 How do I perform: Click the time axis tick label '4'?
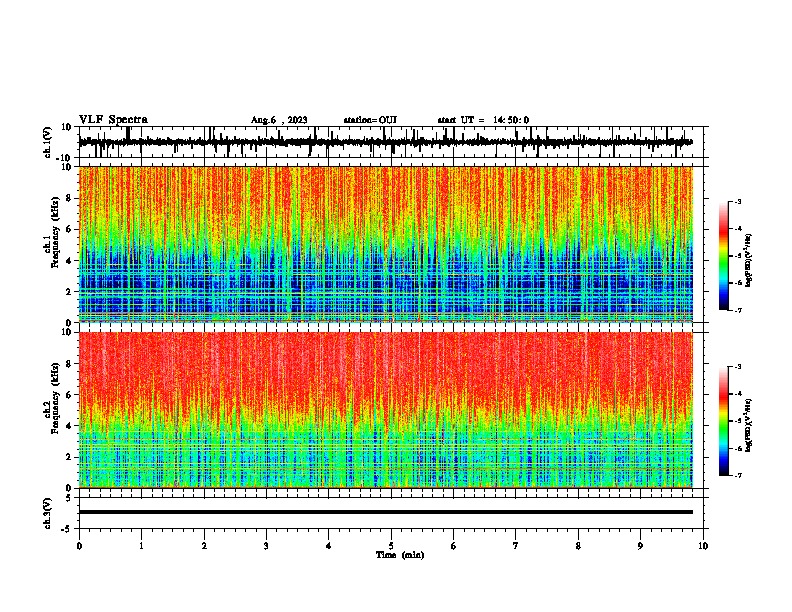click(x=328, y=546)
